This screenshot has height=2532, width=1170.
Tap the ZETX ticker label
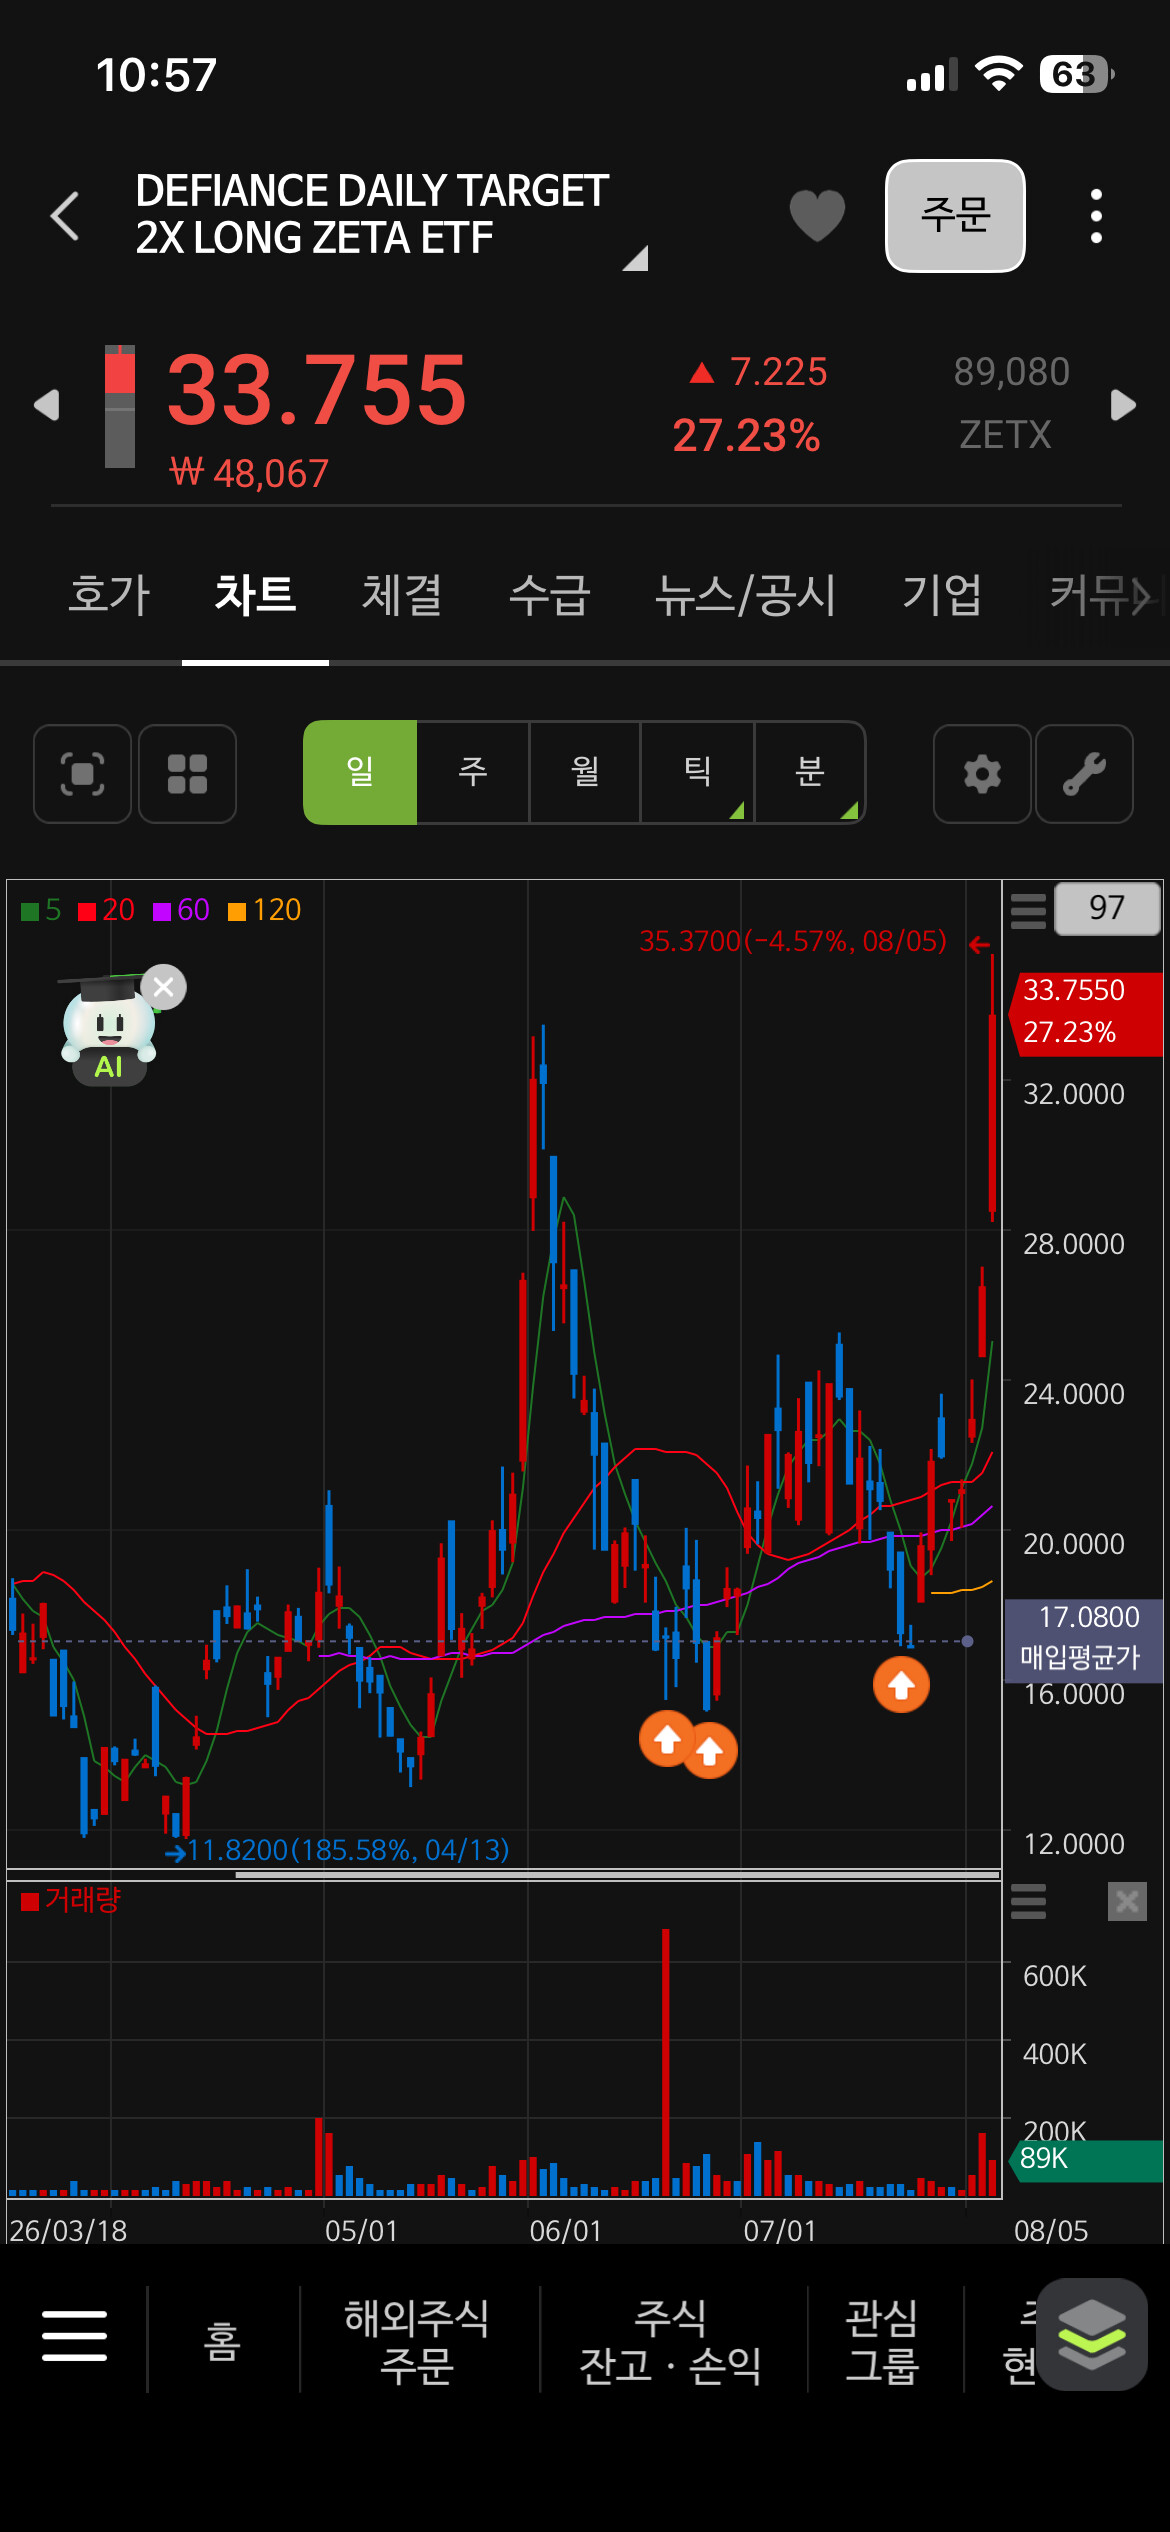click(1005, 435)
